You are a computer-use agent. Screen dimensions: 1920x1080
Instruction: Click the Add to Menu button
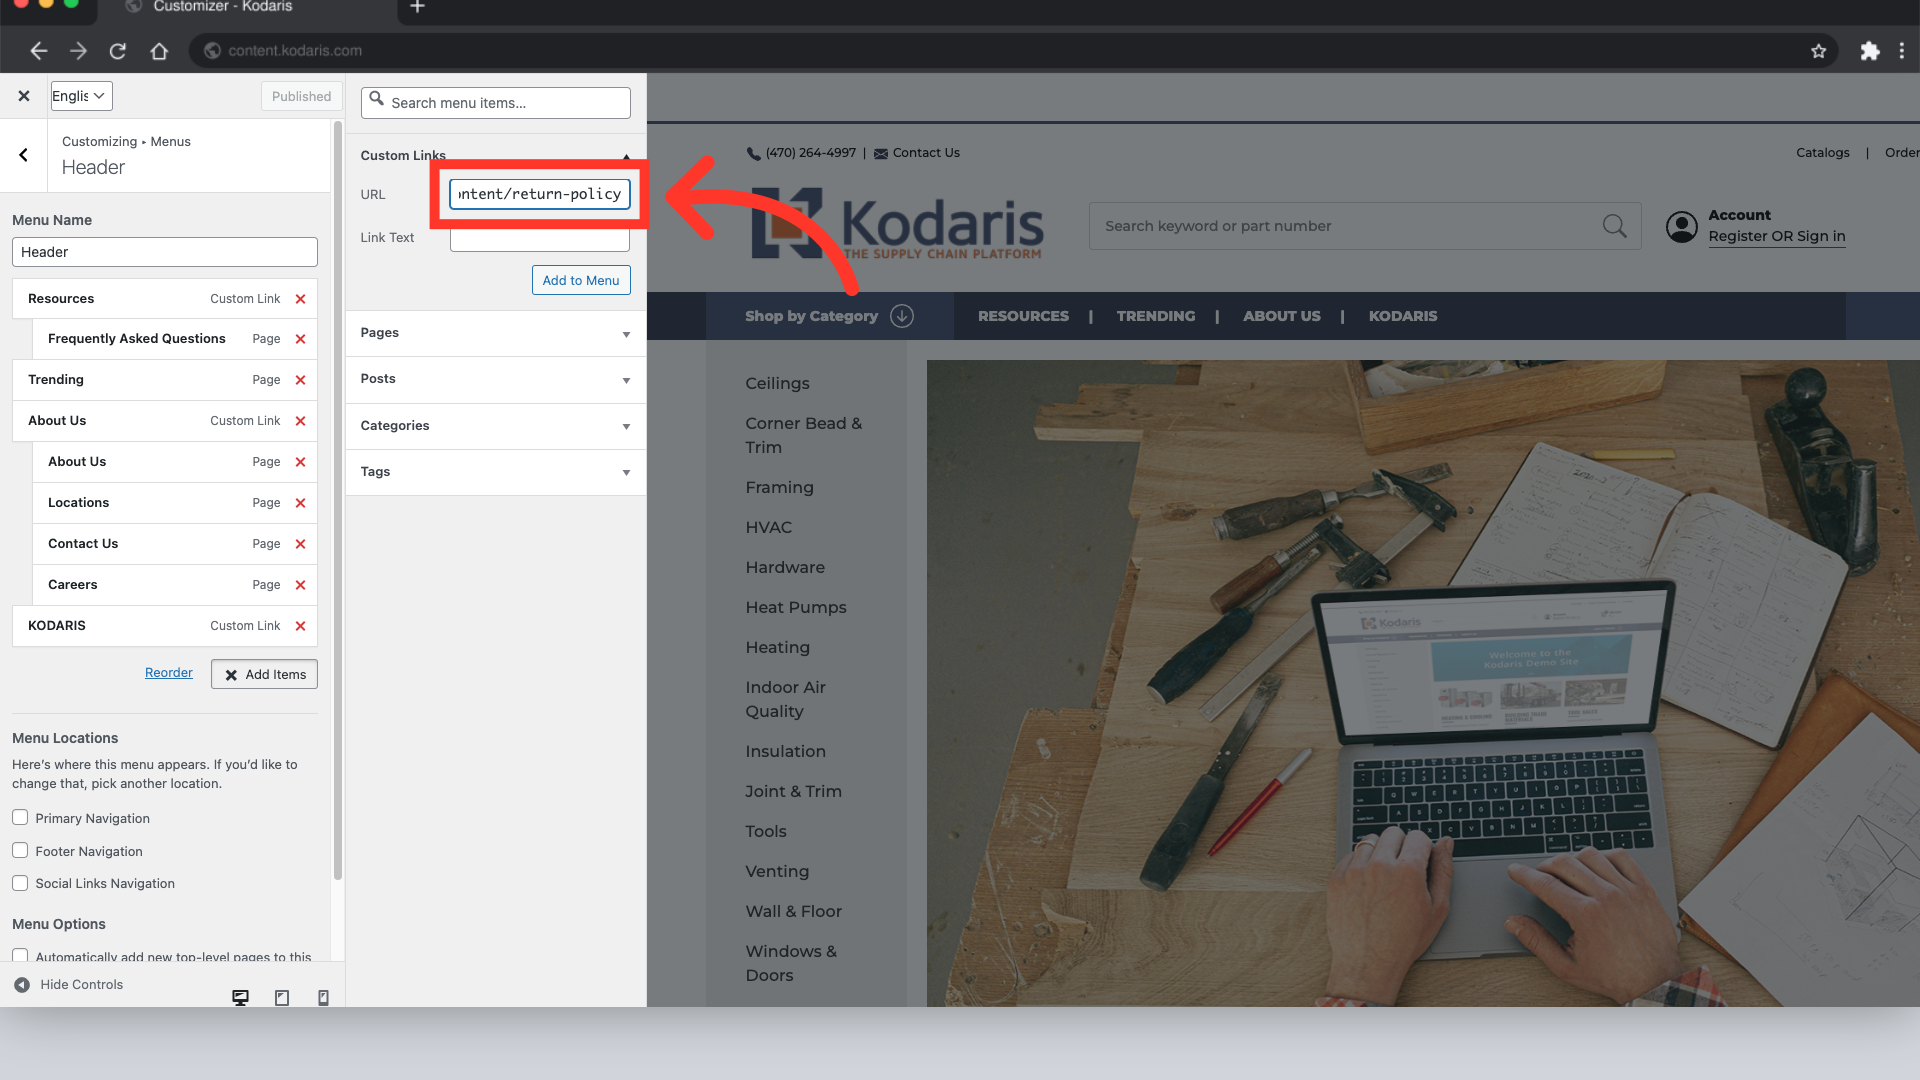pyautogui.click(x=580, y=280)
